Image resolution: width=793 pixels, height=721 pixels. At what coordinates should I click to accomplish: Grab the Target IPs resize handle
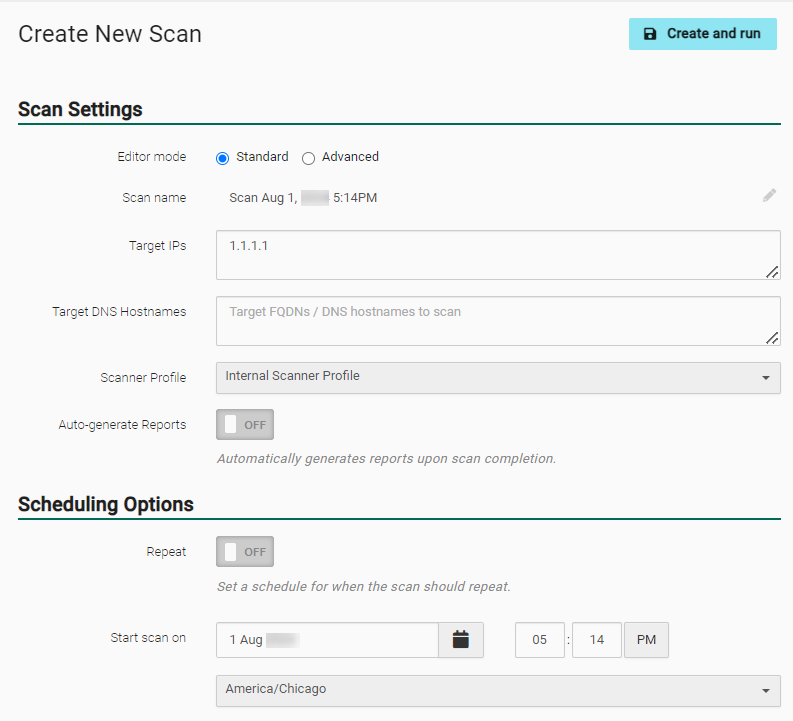(772, 272)
